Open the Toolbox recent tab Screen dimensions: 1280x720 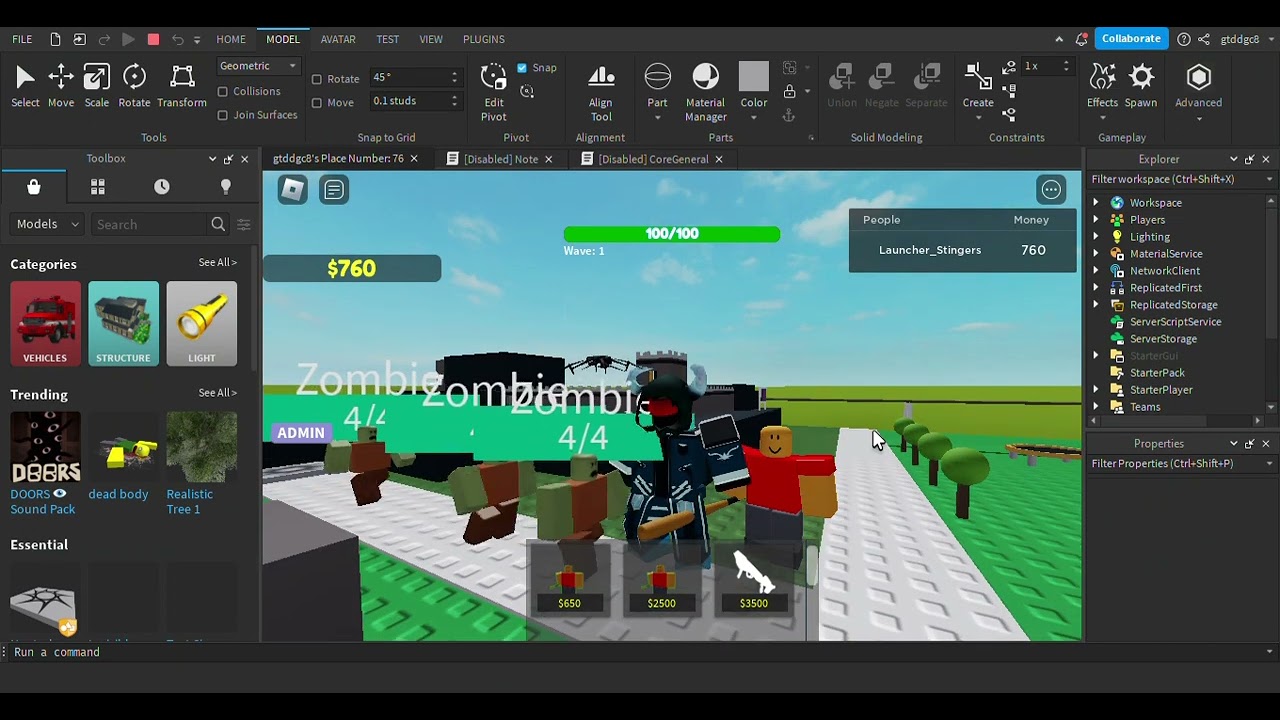[x=162, y=187]
